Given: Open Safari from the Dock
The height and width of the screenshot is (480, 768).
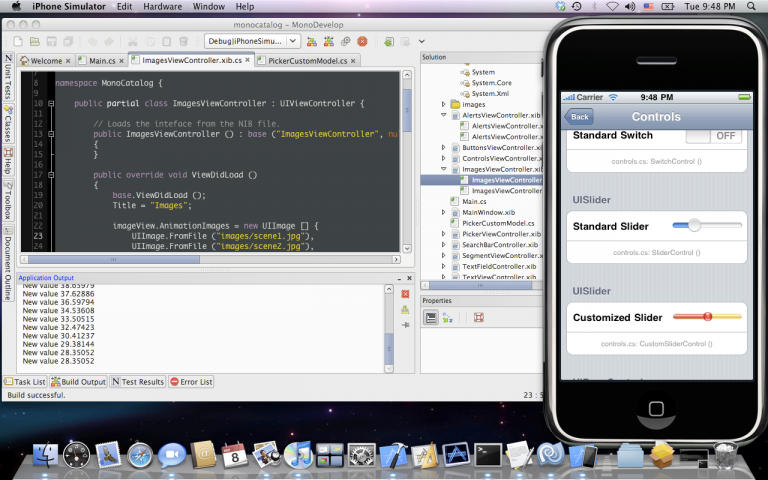Looking at the screenshot, I should [139, 457].
